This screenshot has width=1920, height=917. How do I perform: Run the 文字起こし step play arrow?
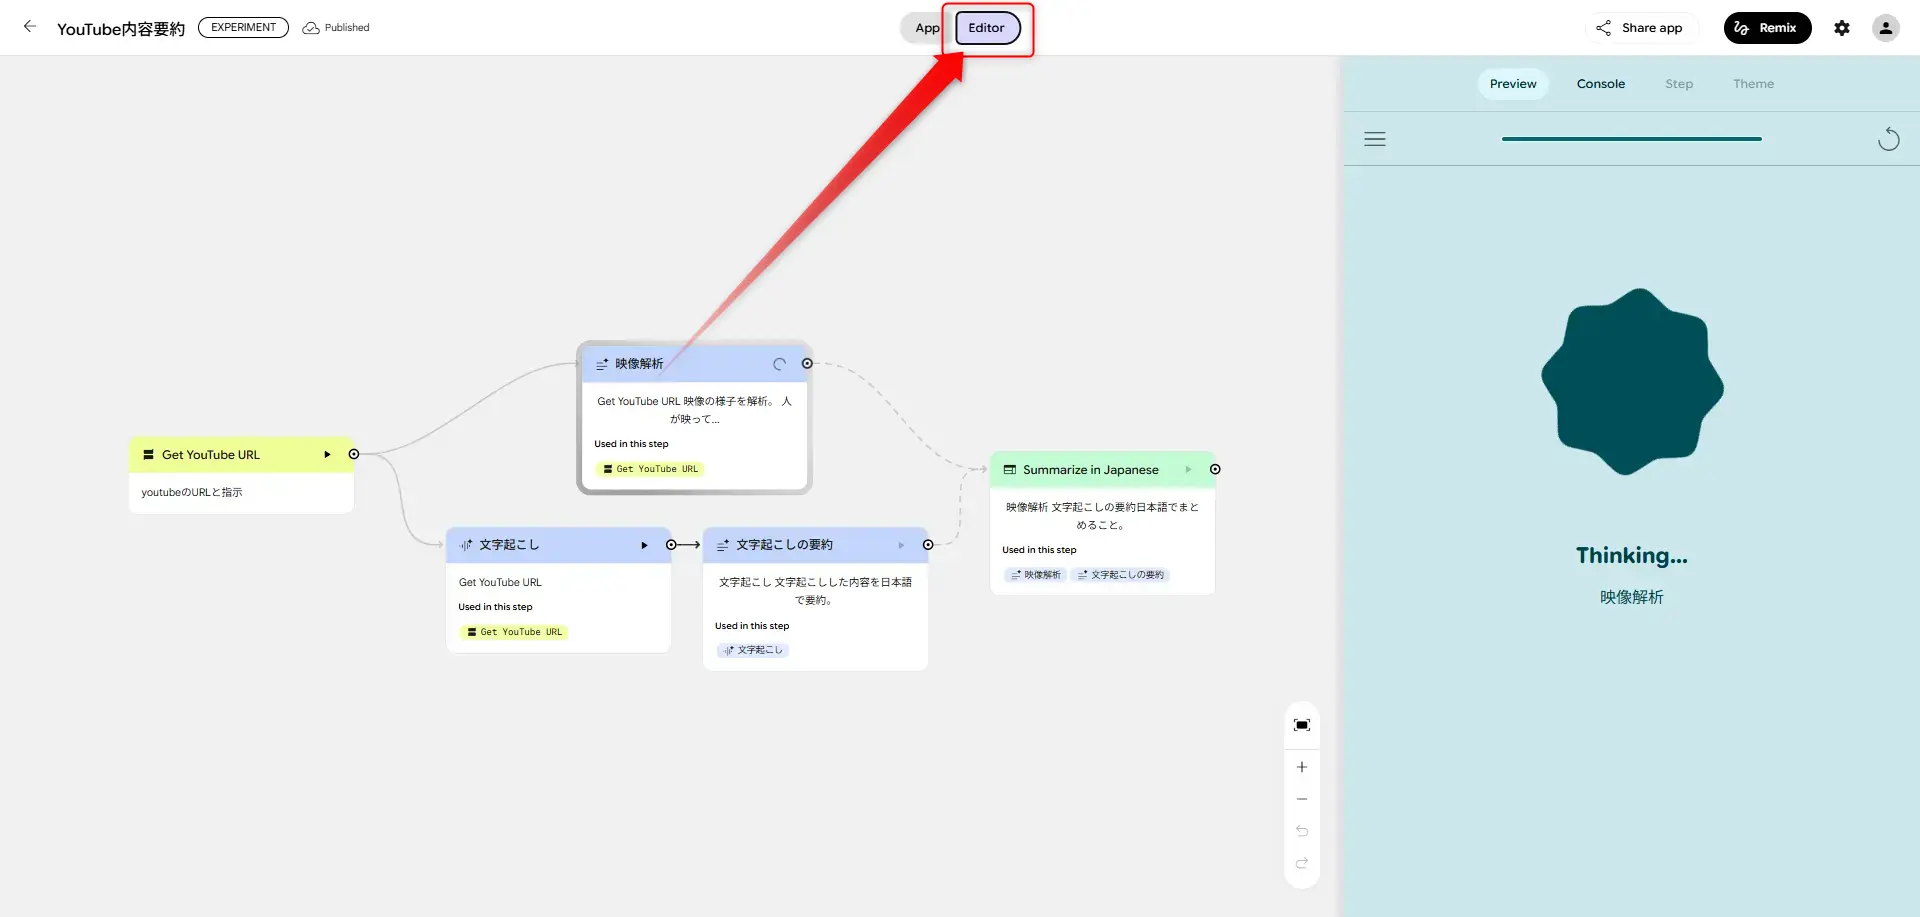[644, 545]
